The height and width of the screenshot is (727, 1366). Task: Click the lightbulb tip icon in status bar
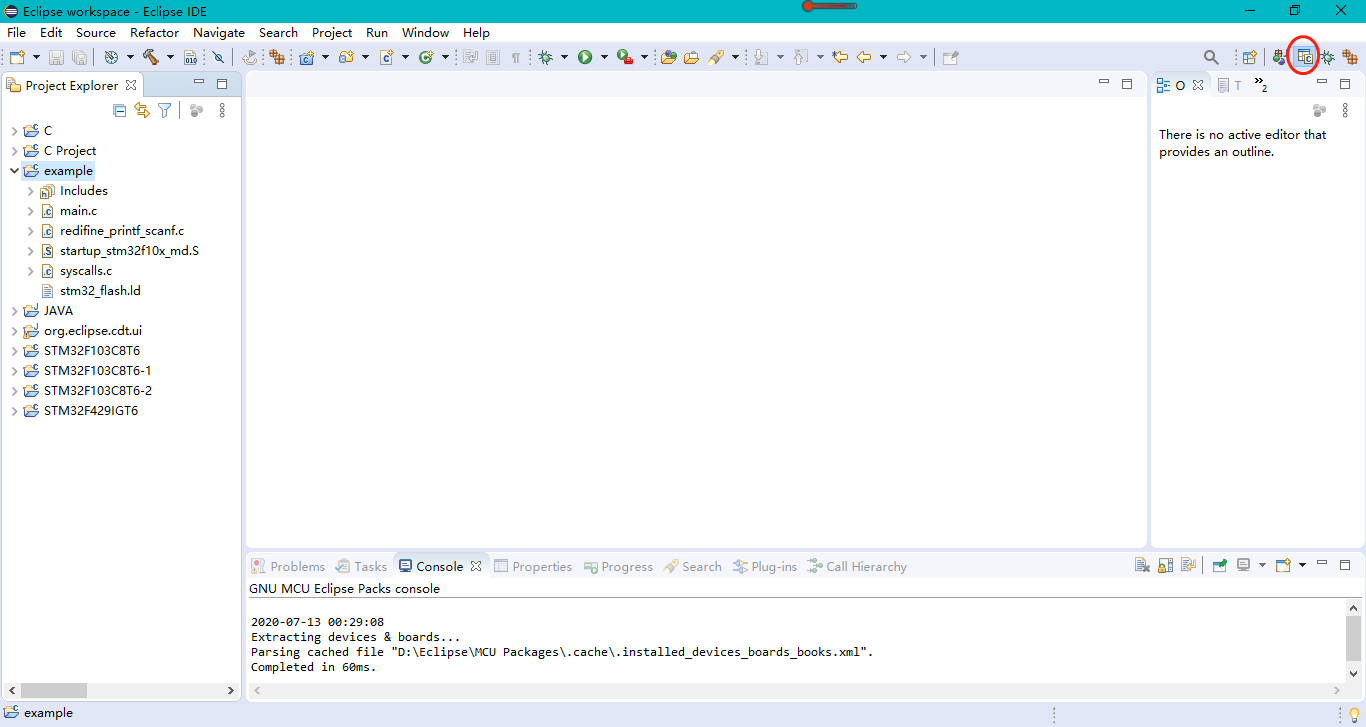pos(1354,713)
